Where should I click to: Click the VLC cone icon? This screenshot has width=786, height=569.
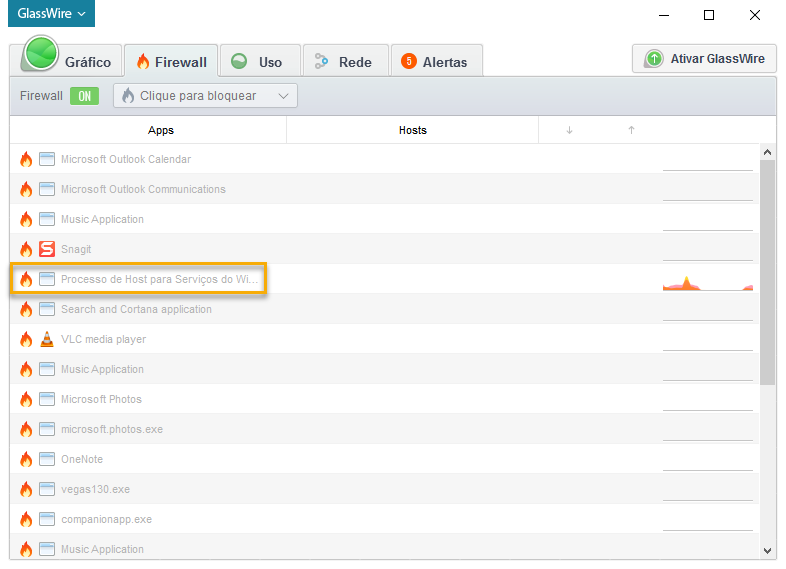point(47,339)
